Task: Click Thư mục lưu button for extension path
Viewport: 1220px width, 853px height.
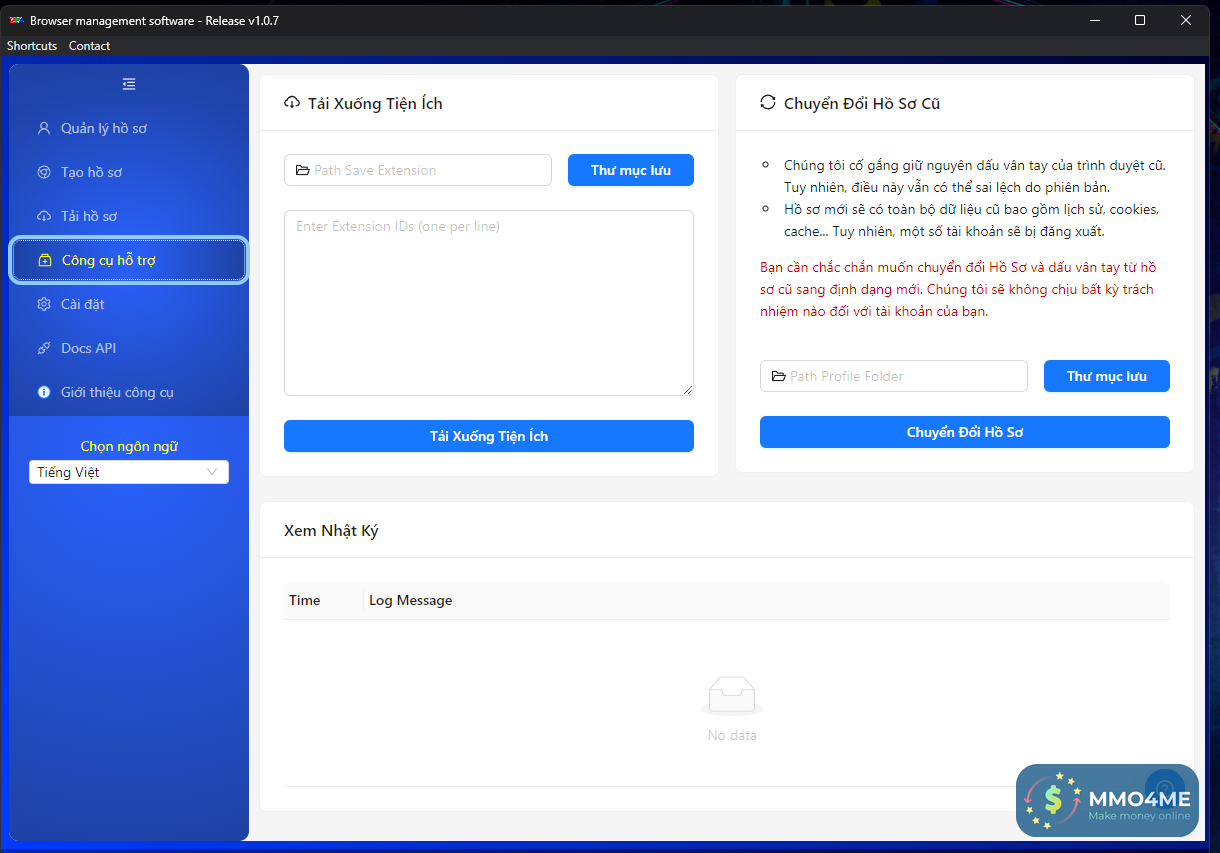Action: point(631,170)
